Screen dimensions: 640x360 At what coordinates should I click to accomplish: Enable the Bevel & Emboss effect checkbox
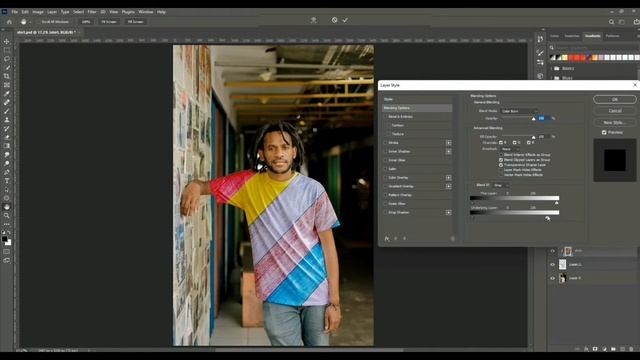click(385, 117)
